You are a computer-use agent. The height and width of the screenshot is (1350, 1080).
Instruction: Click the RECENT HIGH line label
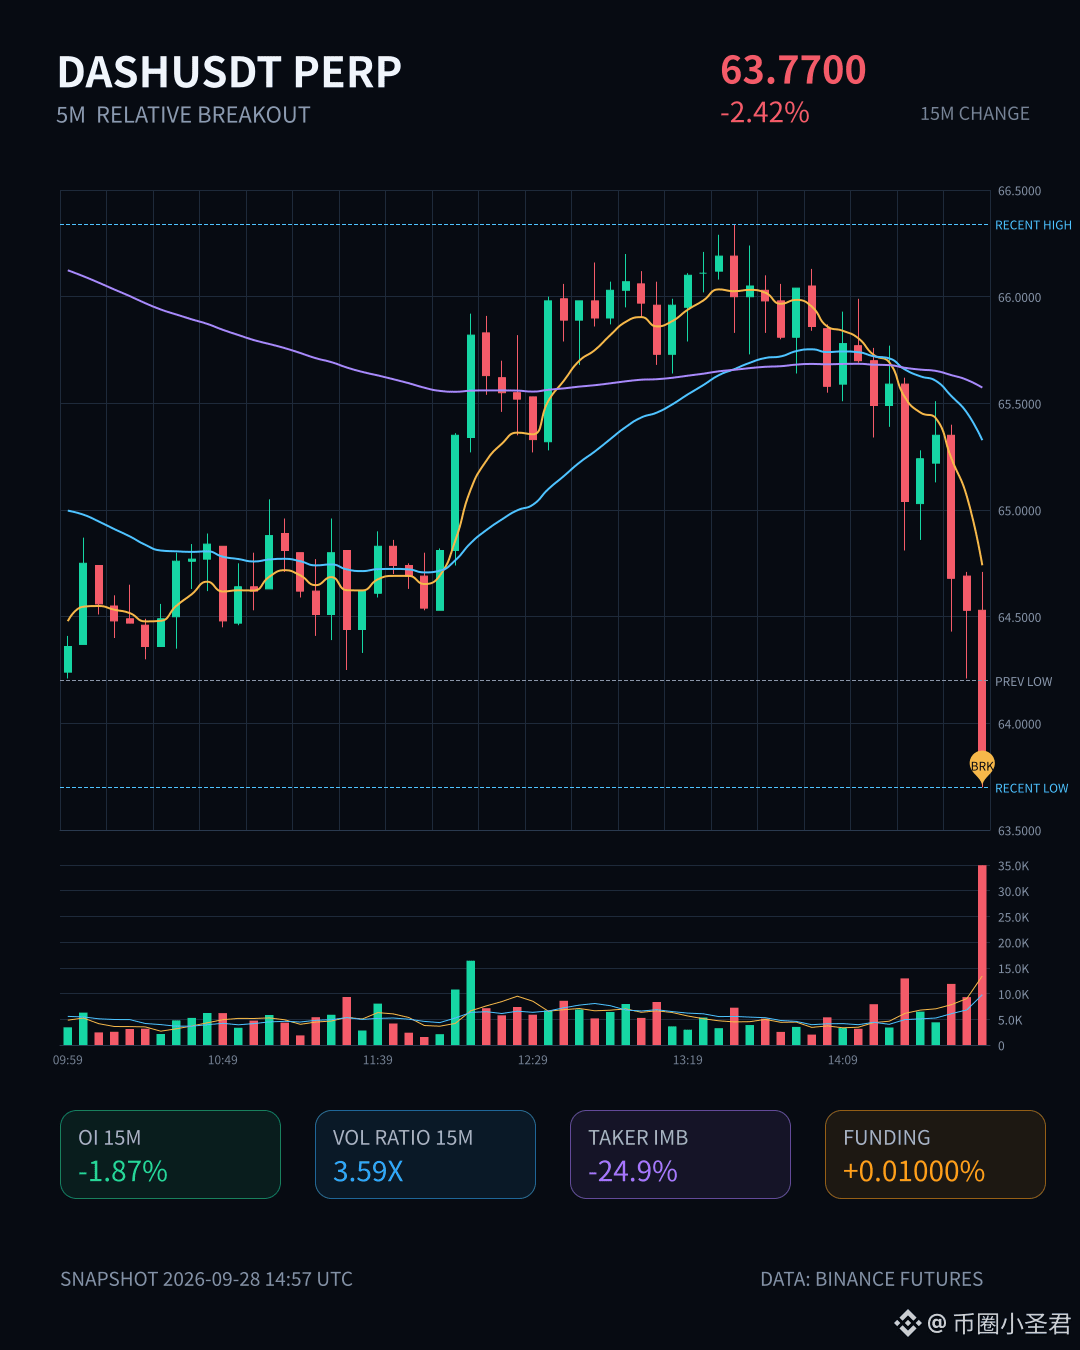(x=1033, y=225)
